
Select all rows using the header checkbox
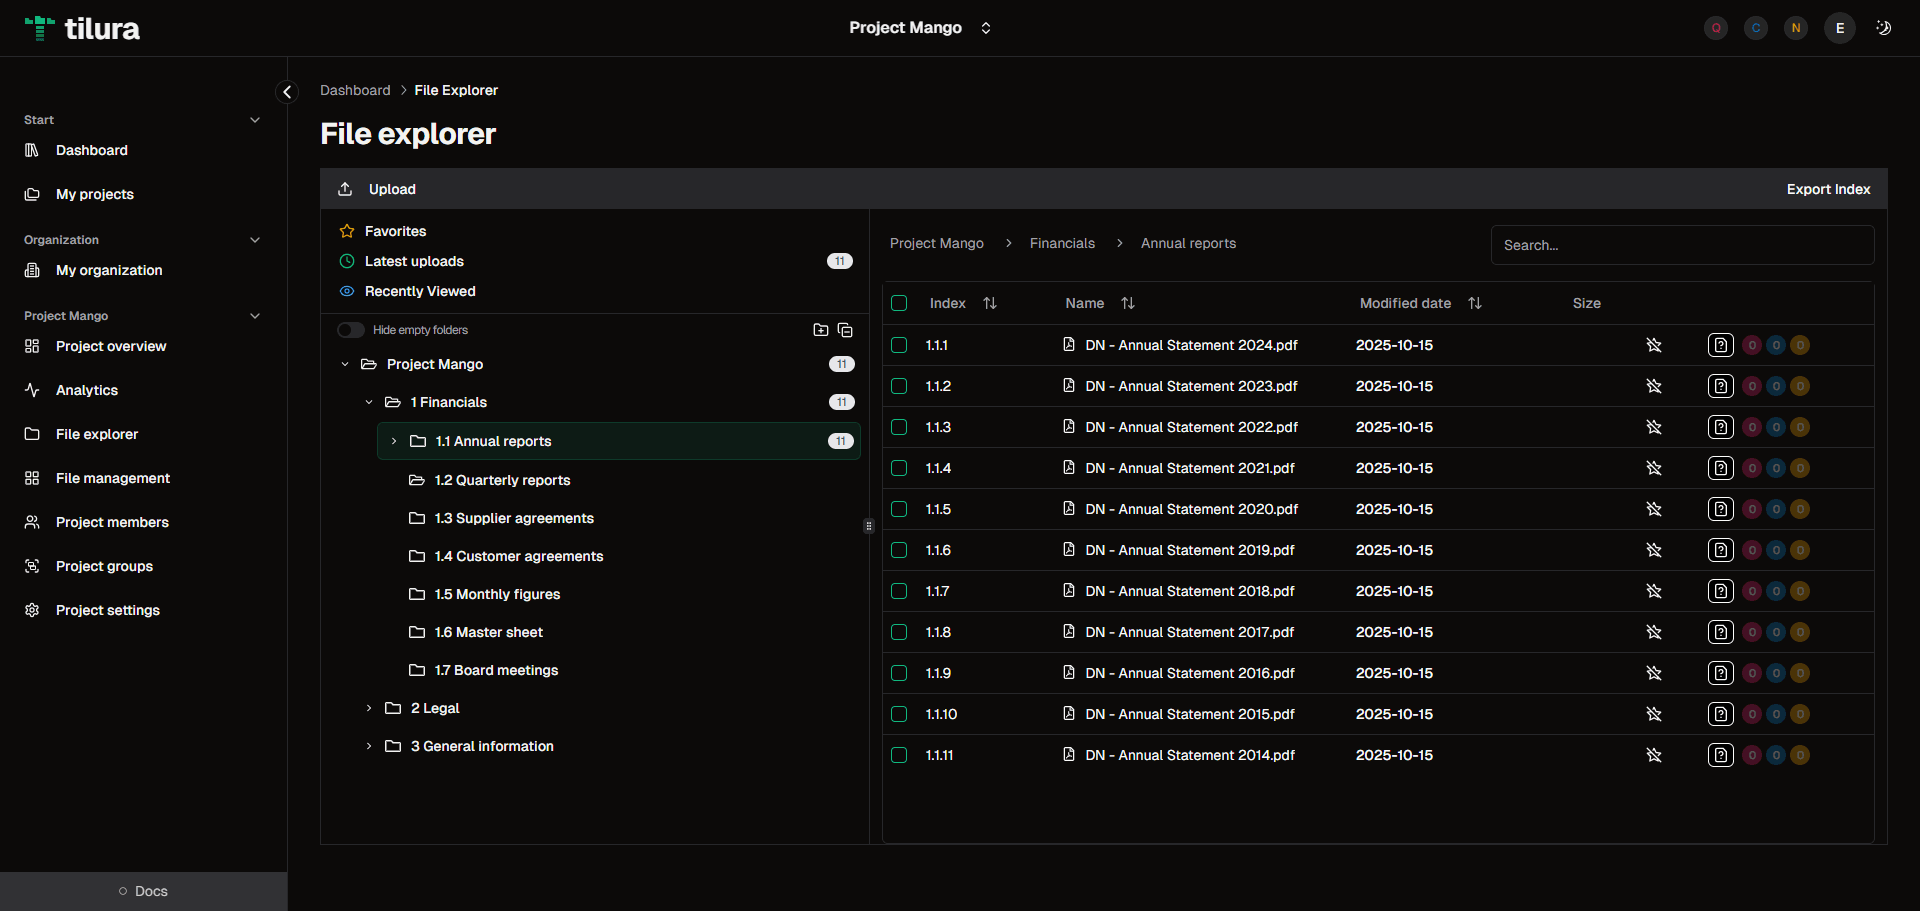point(899,303)
